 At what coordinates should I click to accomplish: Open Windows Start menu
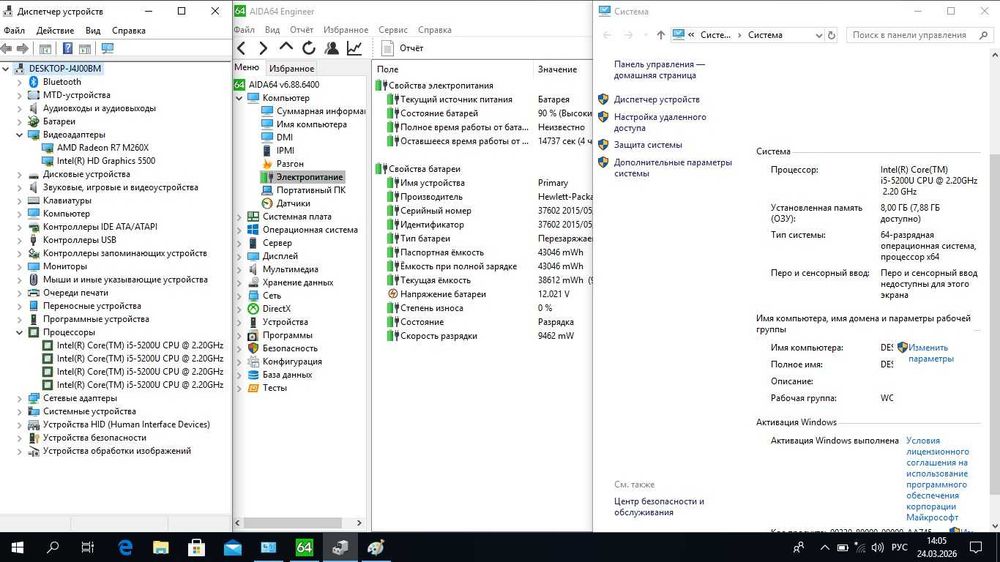pos(17,547)
